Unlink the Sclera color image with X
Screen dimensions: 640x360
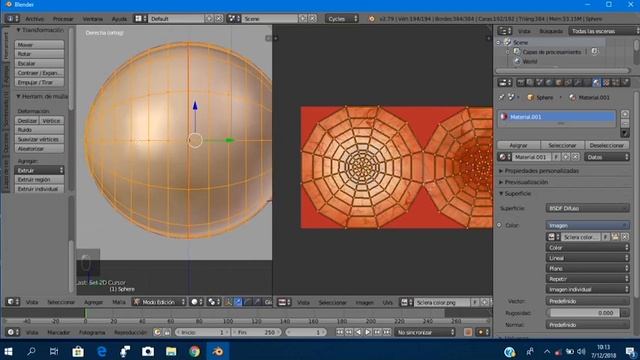pyautogui.click(x=625, y=237)
